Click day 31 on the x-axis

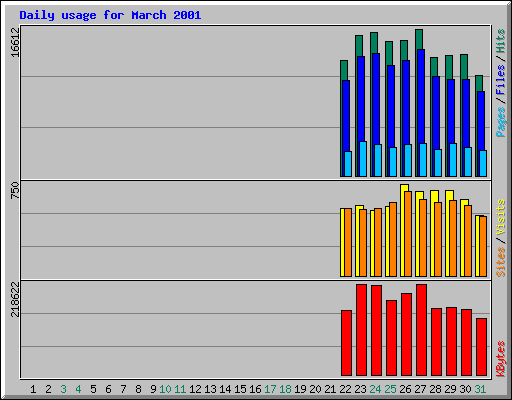pos(481,389)
